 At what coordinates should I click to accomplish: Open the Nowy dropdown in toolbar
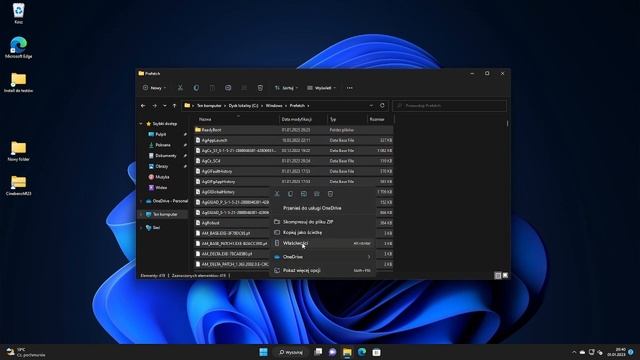pos(154,88)
